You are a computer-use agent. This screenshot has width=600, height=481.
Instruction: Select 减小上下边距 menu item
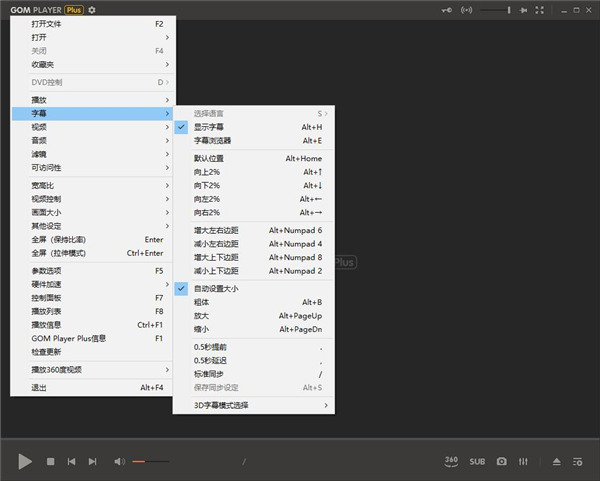254,271
